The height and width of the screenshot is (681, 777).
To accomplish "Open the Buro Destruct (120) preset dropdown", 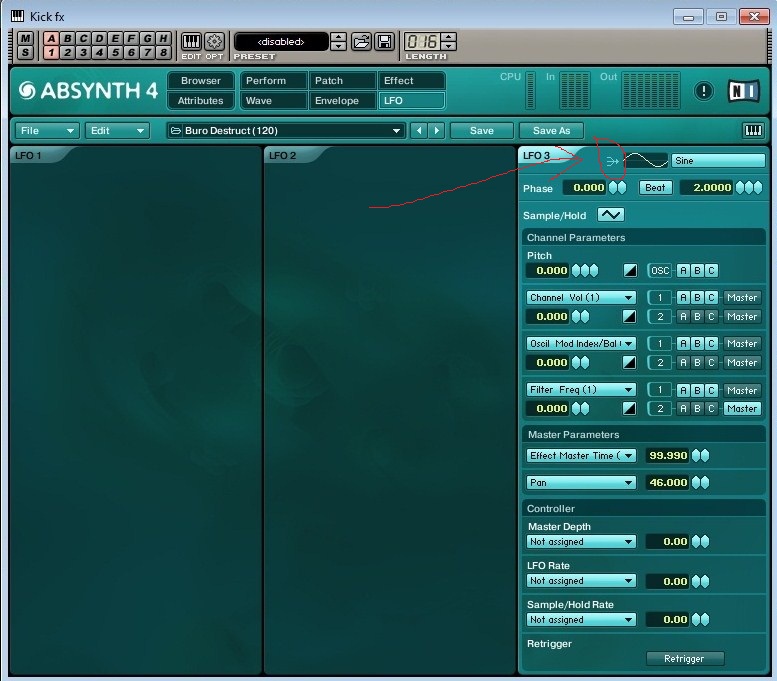I will (286, 130).
